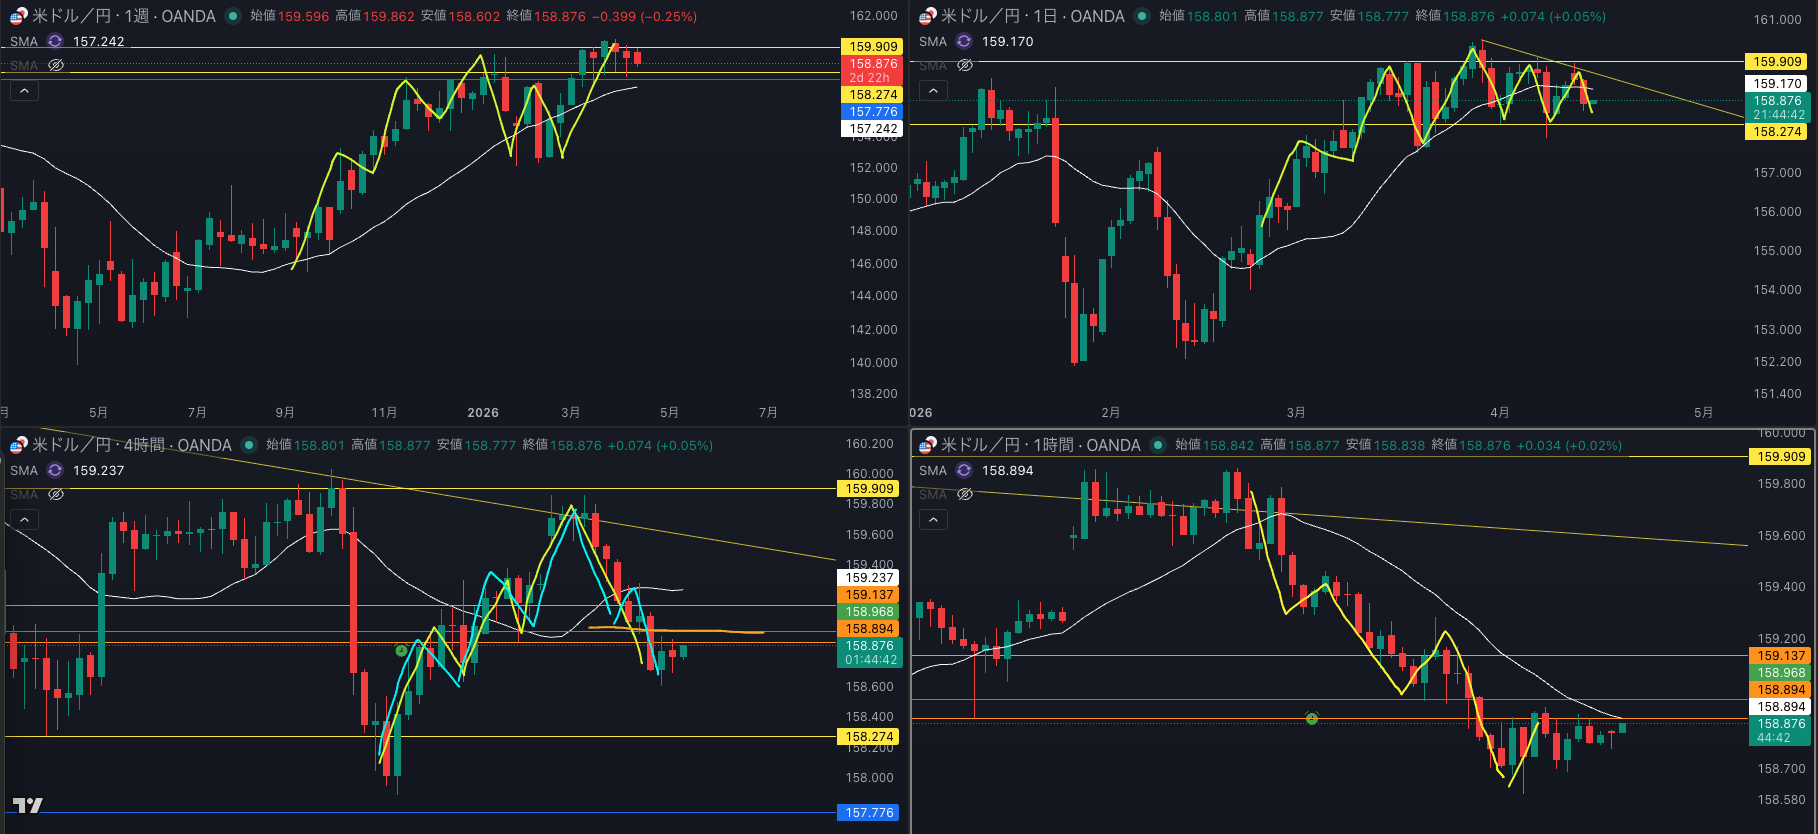Click the yellow 159.909 price label on the daily chart

coord(1777,62)
